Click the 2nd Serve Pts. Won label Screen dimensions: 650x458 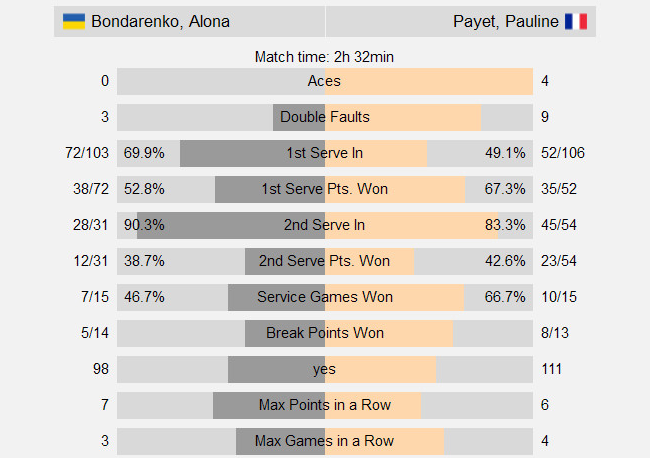[325, 261]
